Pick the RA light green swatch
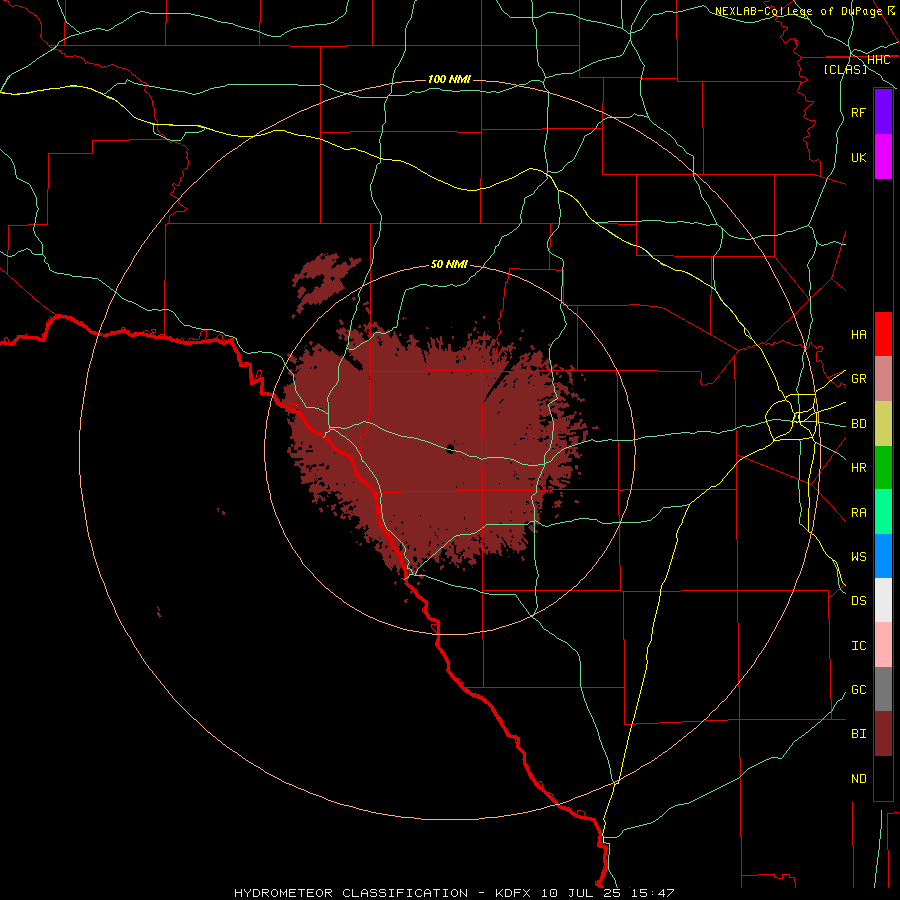The width and height of the screenshot is (900, 900). (x=883, y=512)
